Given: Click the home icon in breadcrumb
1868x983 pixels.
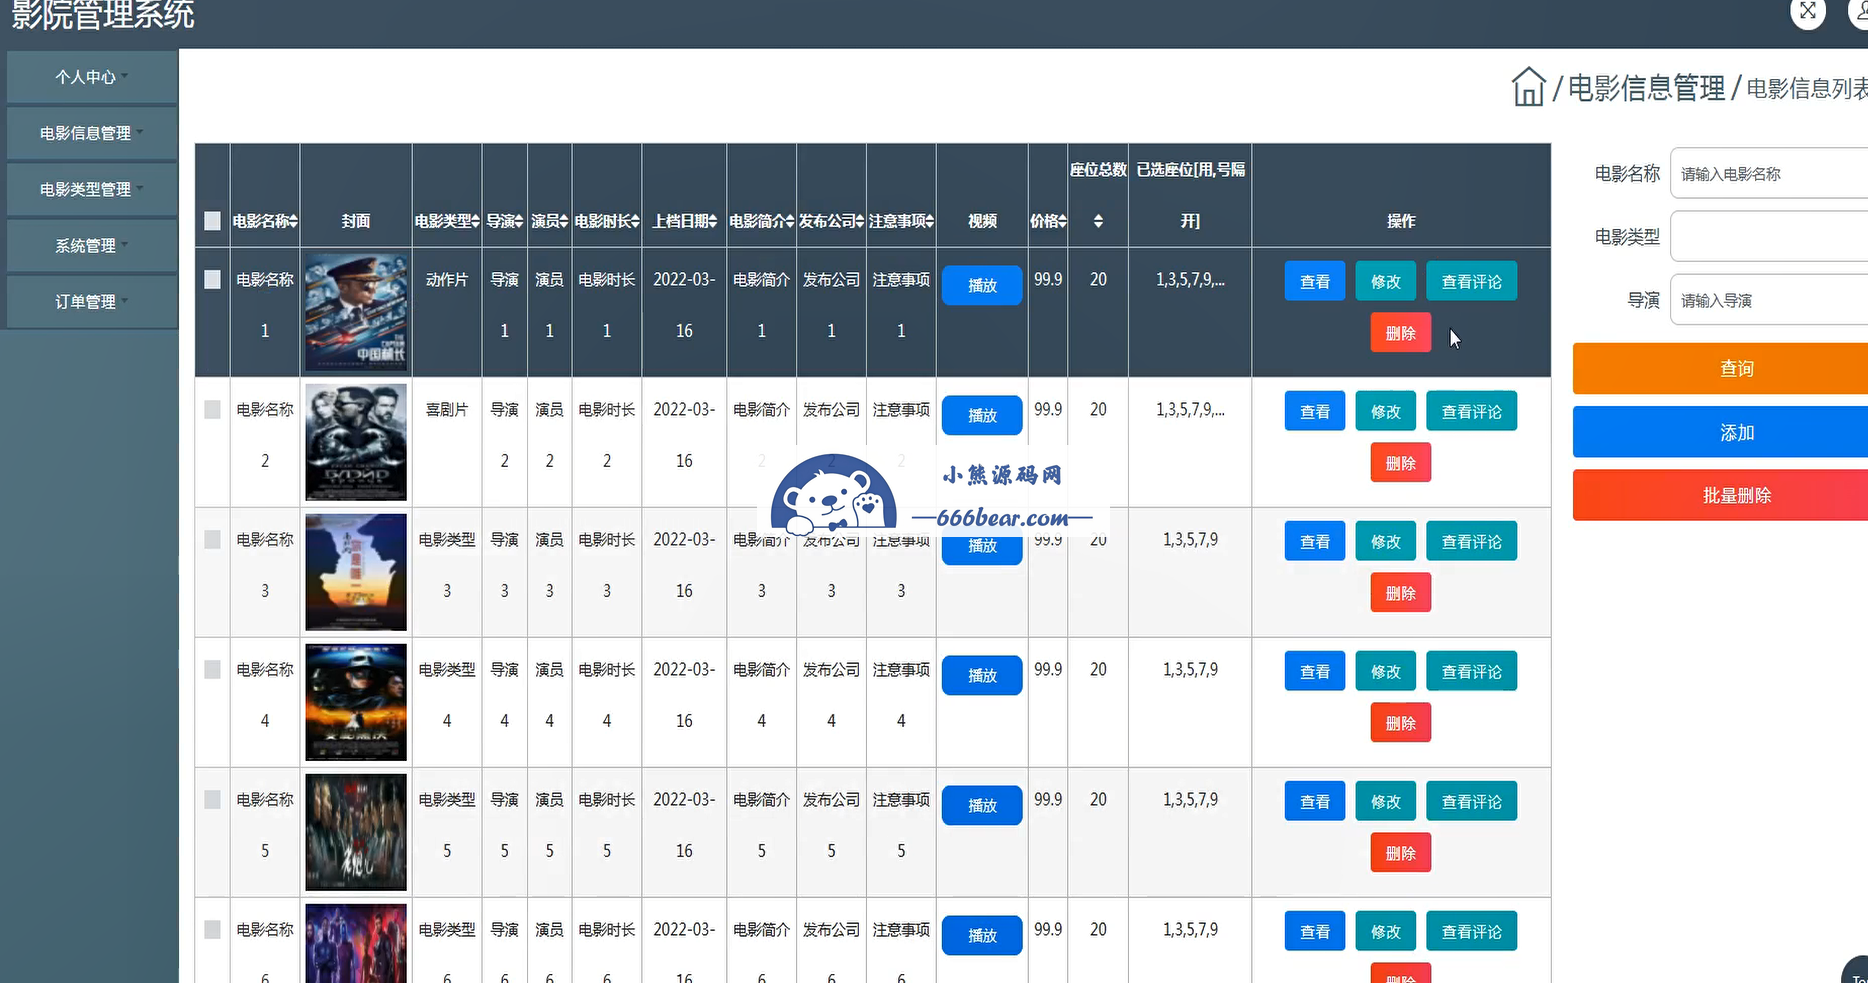Looking at the screenshot, I should (x=1528, y=87).
